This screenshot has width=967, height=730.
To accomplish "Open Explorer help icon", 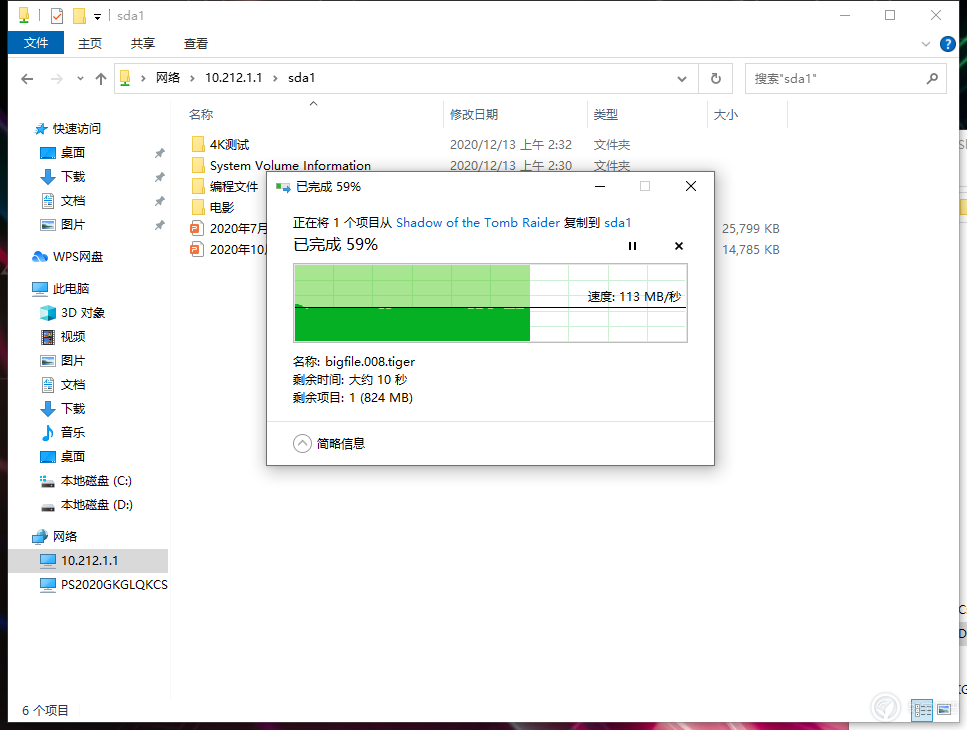I will [948, 44].
